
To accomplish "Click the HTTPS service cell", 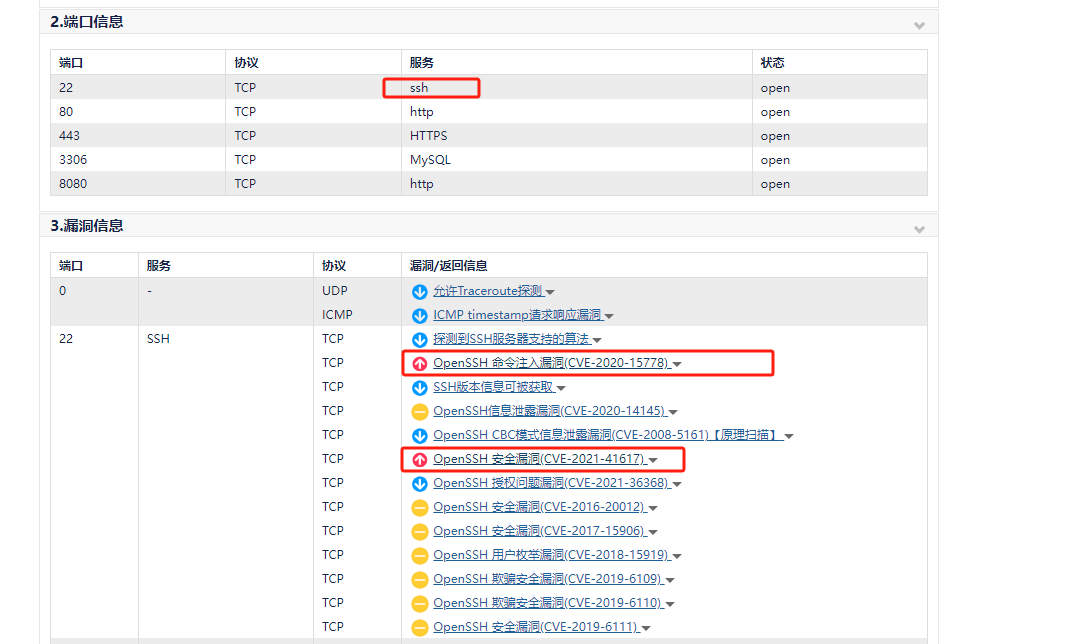I will point(577,135).
